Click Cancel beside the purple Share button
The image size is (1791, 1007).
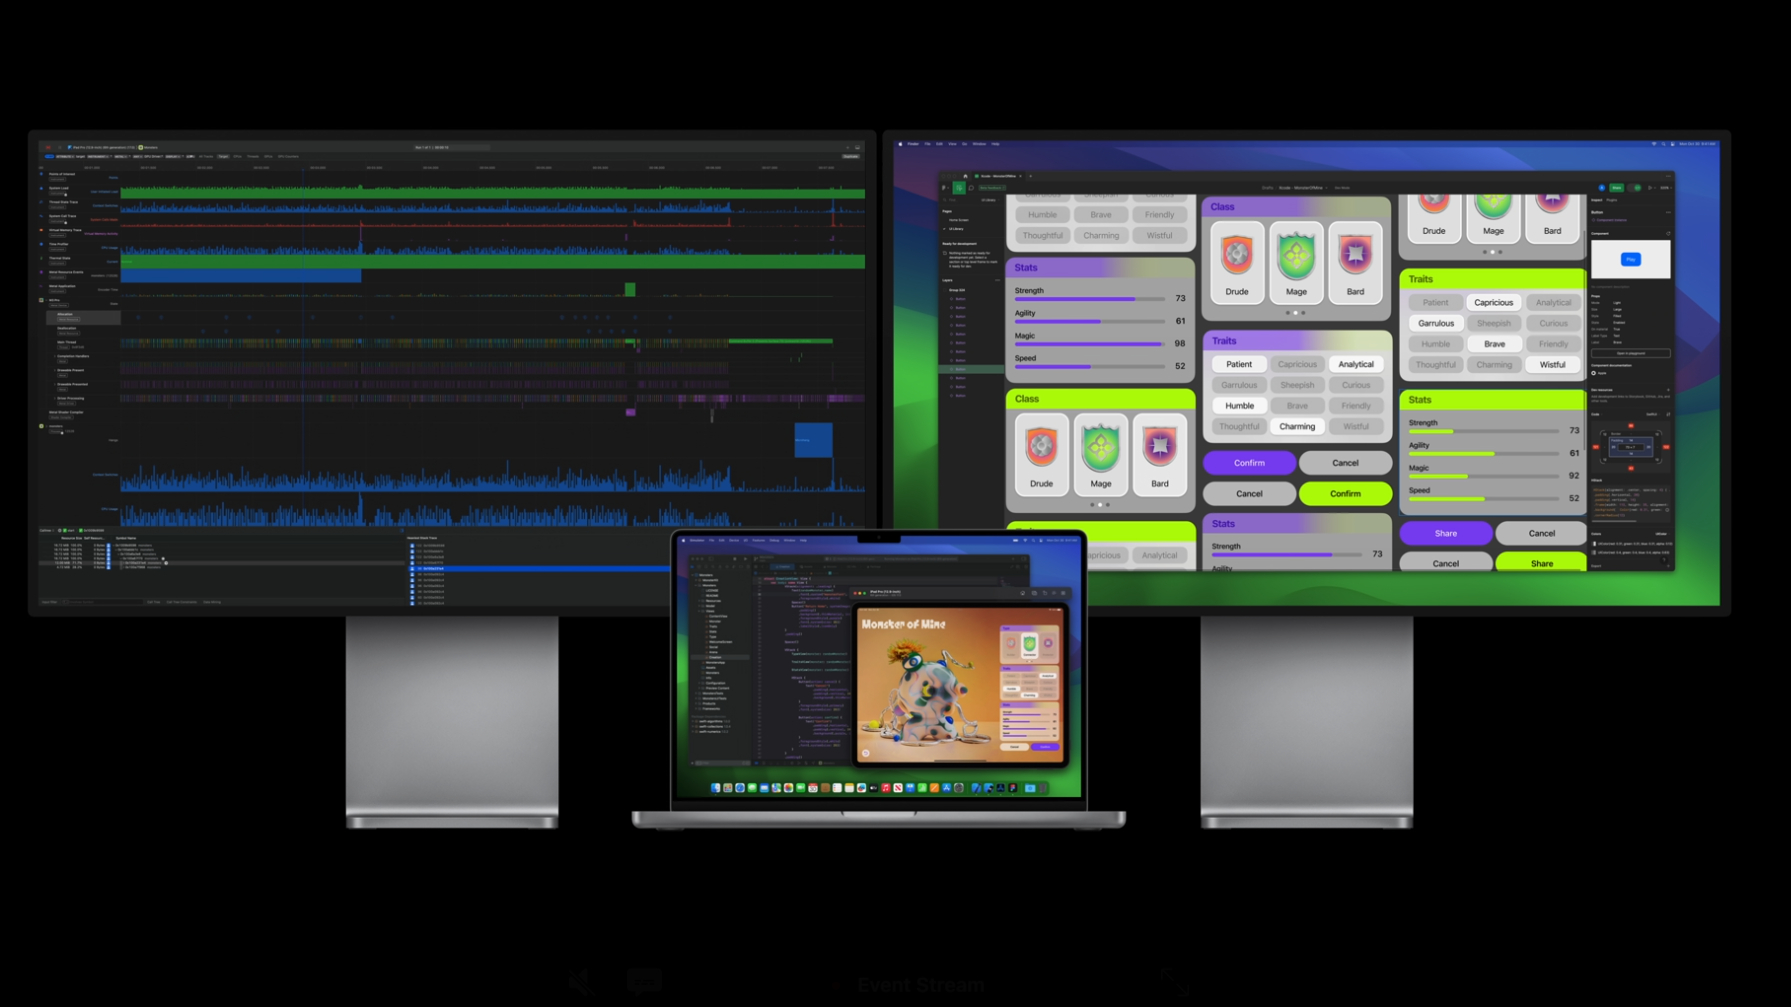click(1542, 533)
